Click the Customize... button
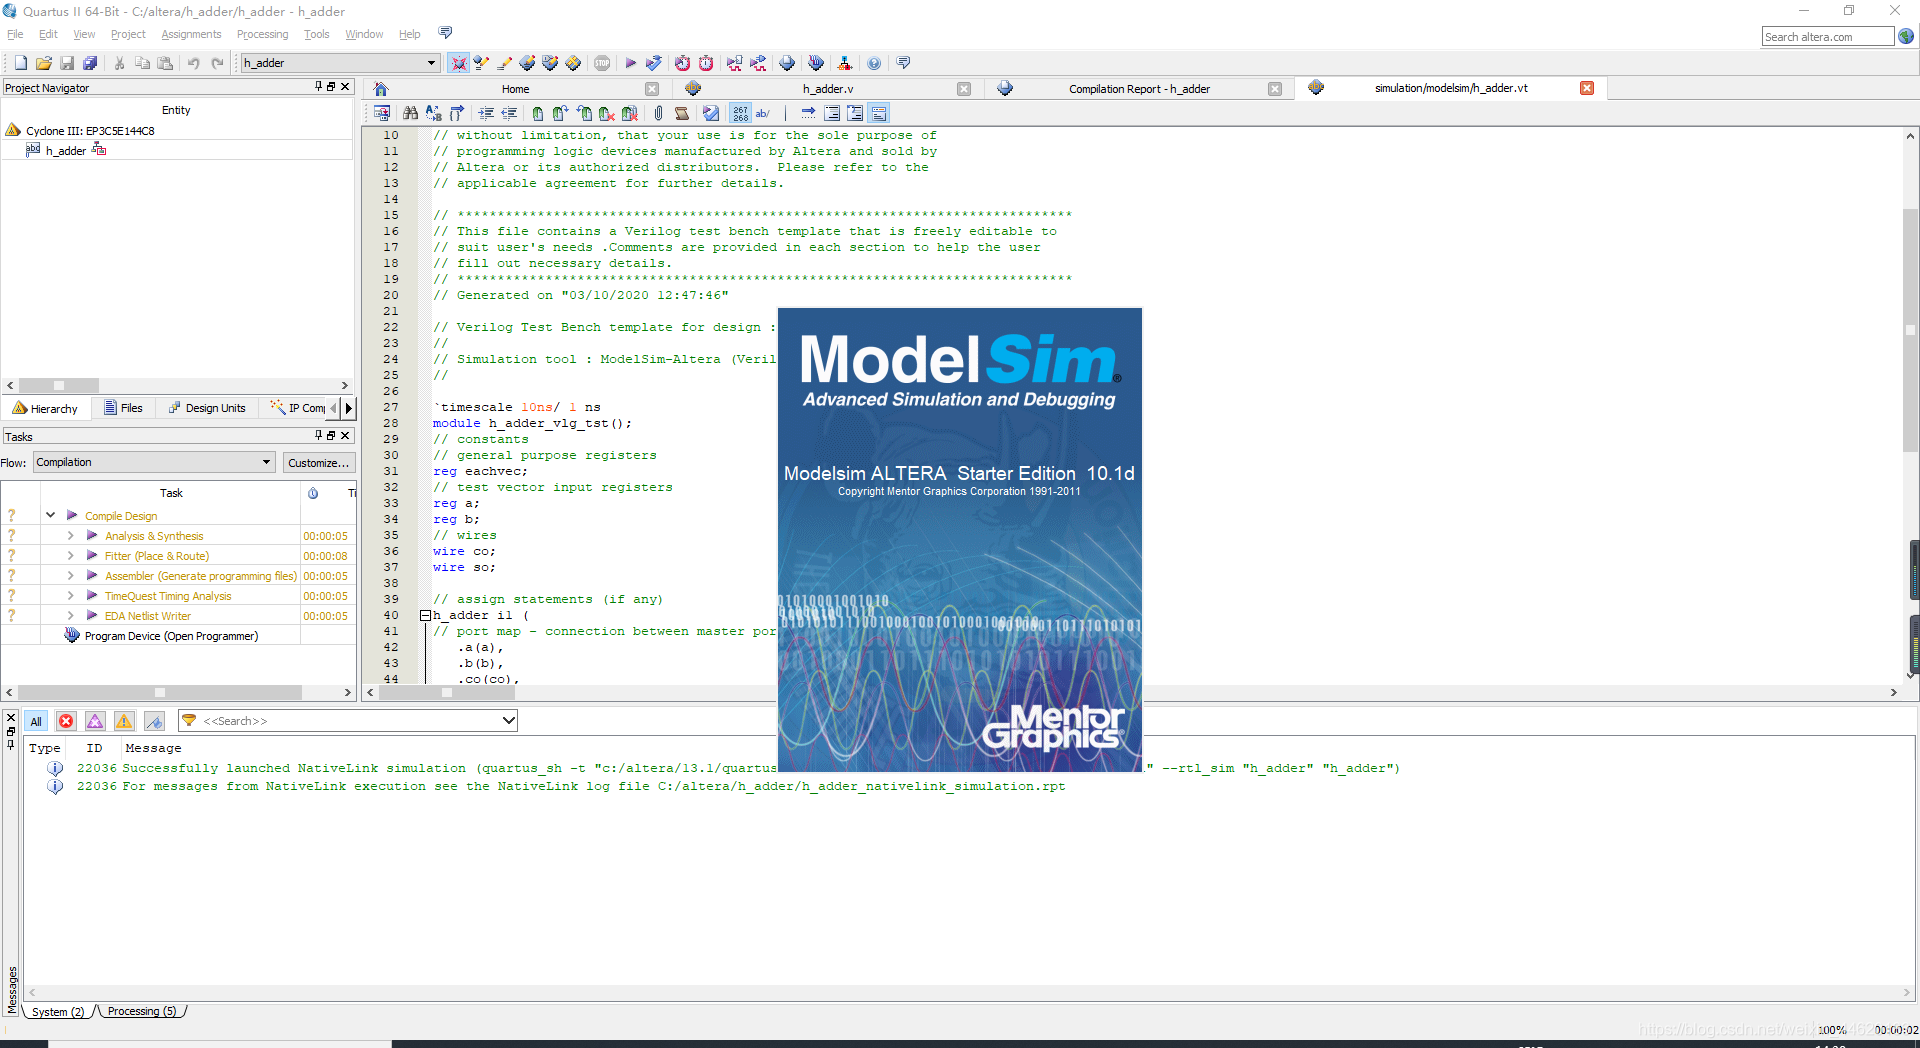 (318, 462)
